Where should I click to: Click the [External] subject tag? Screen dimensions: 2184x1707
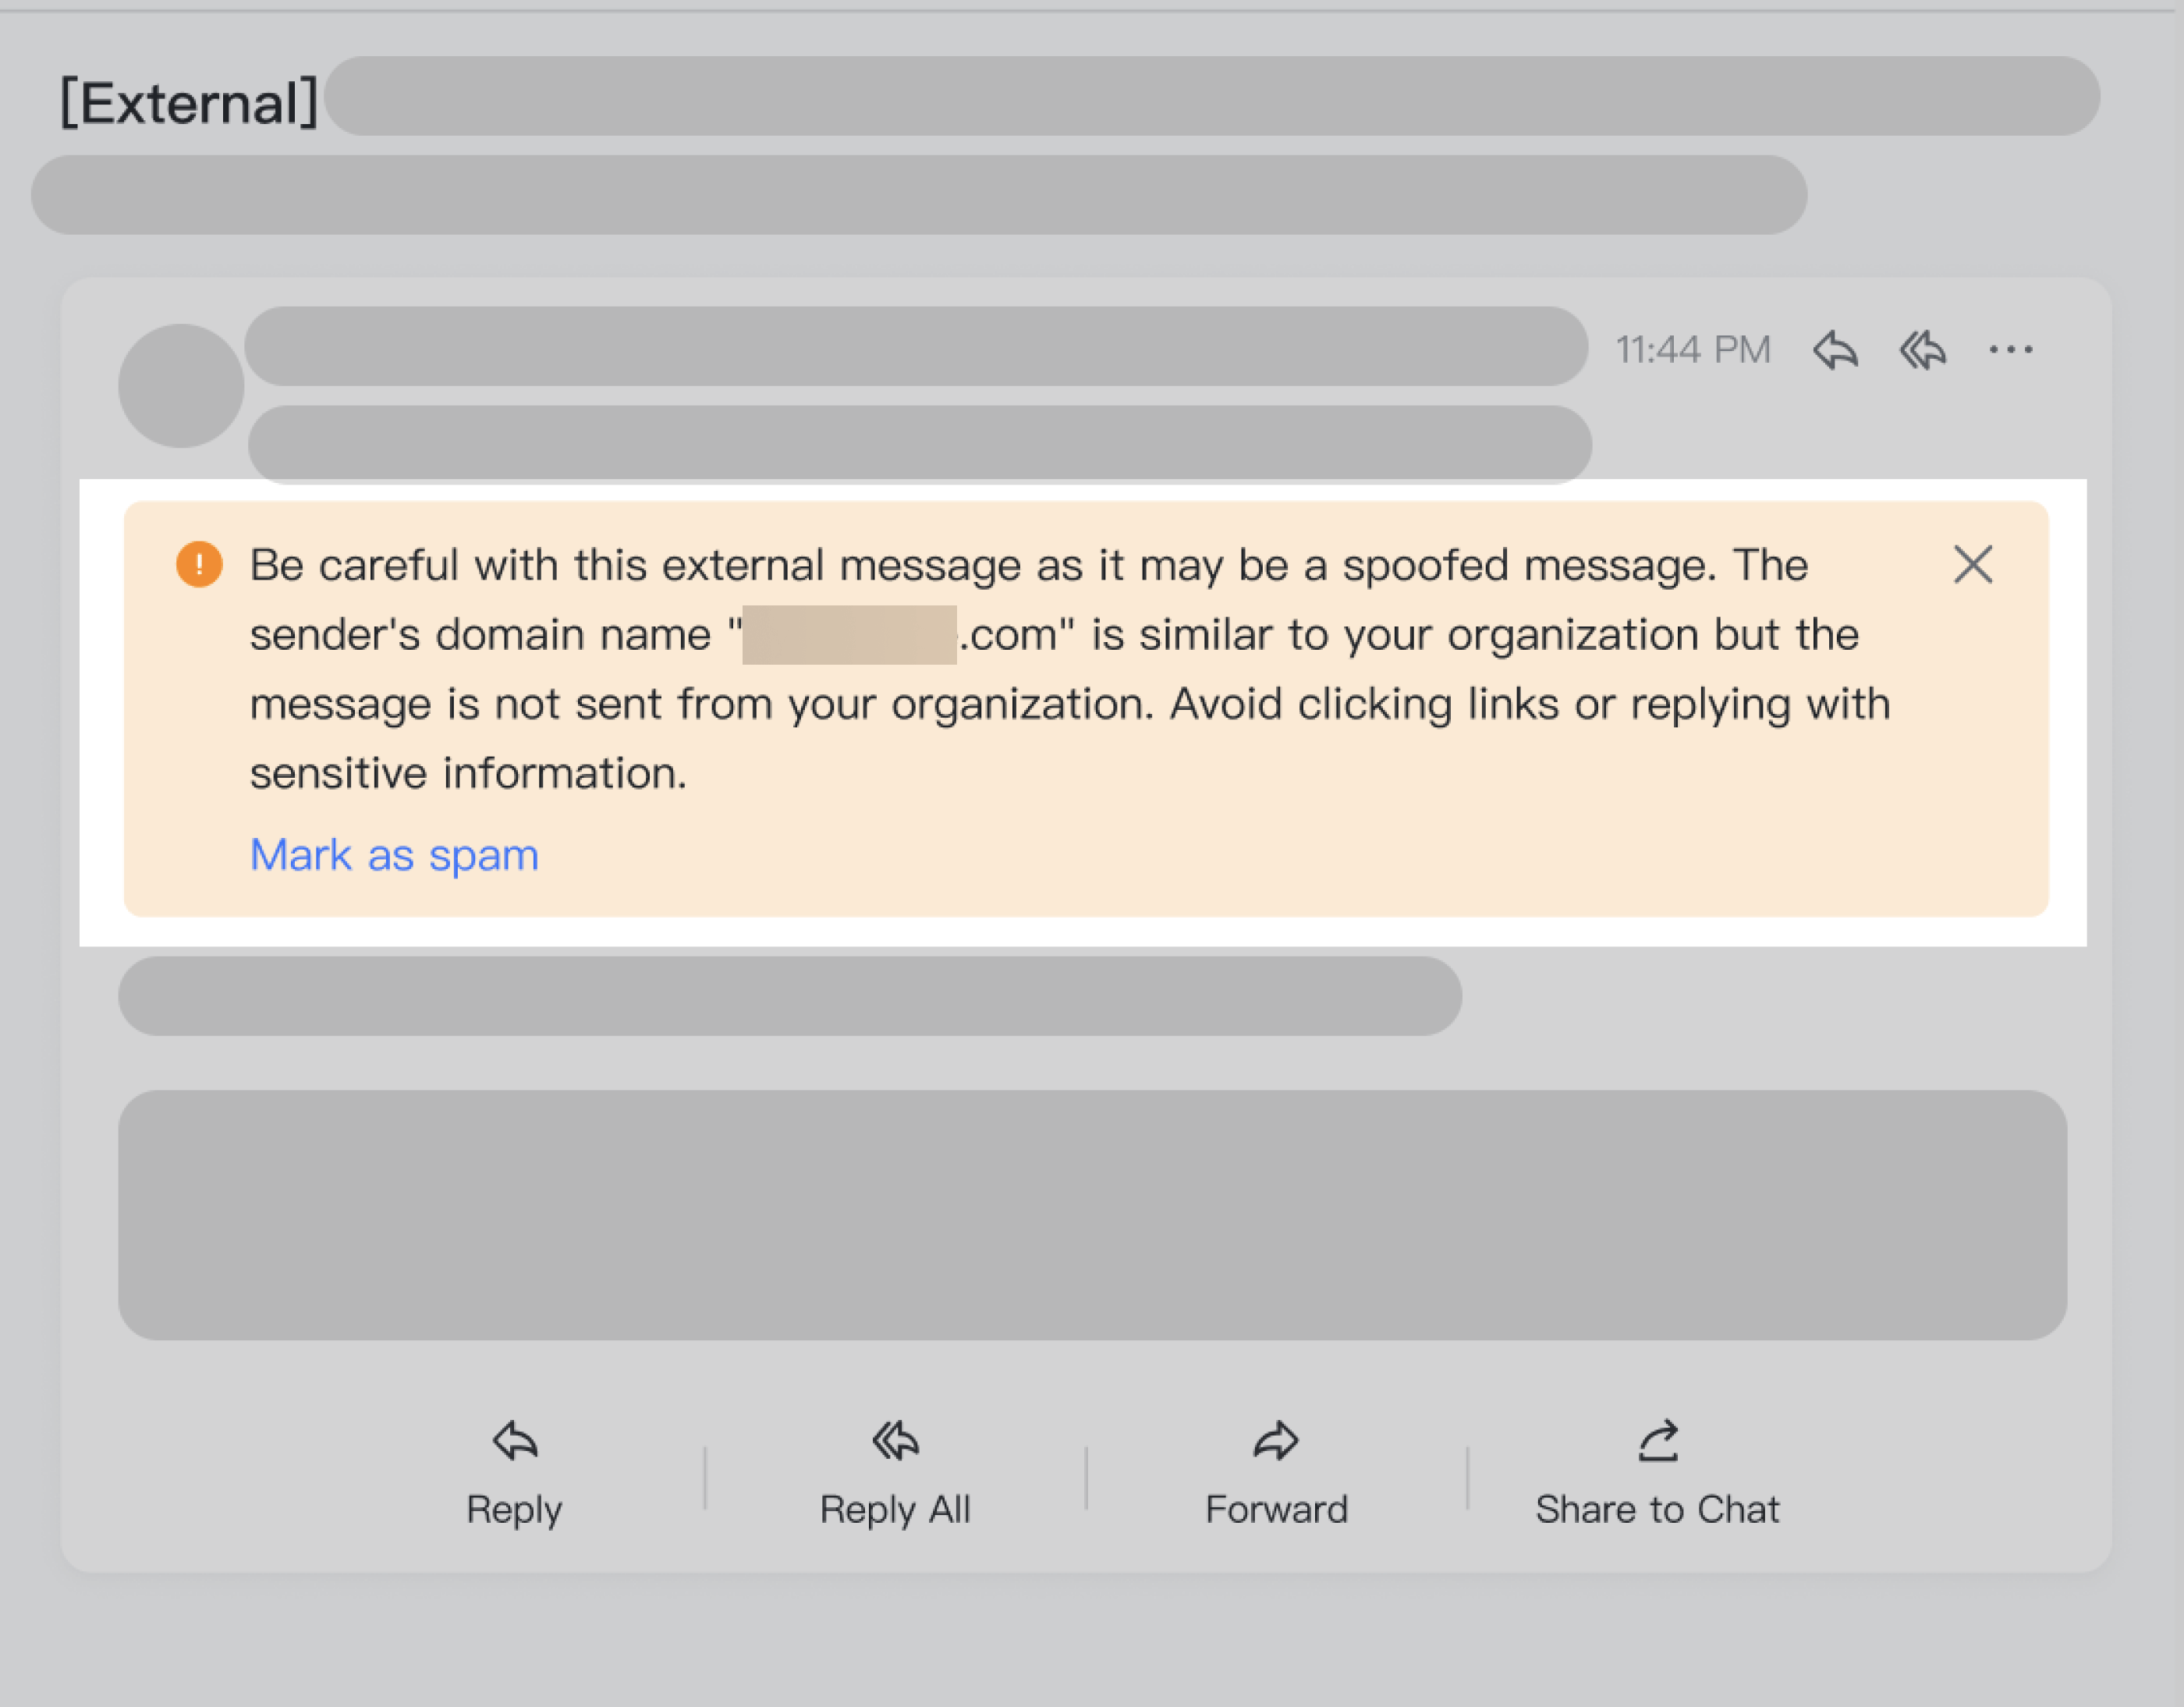(189, 103)
